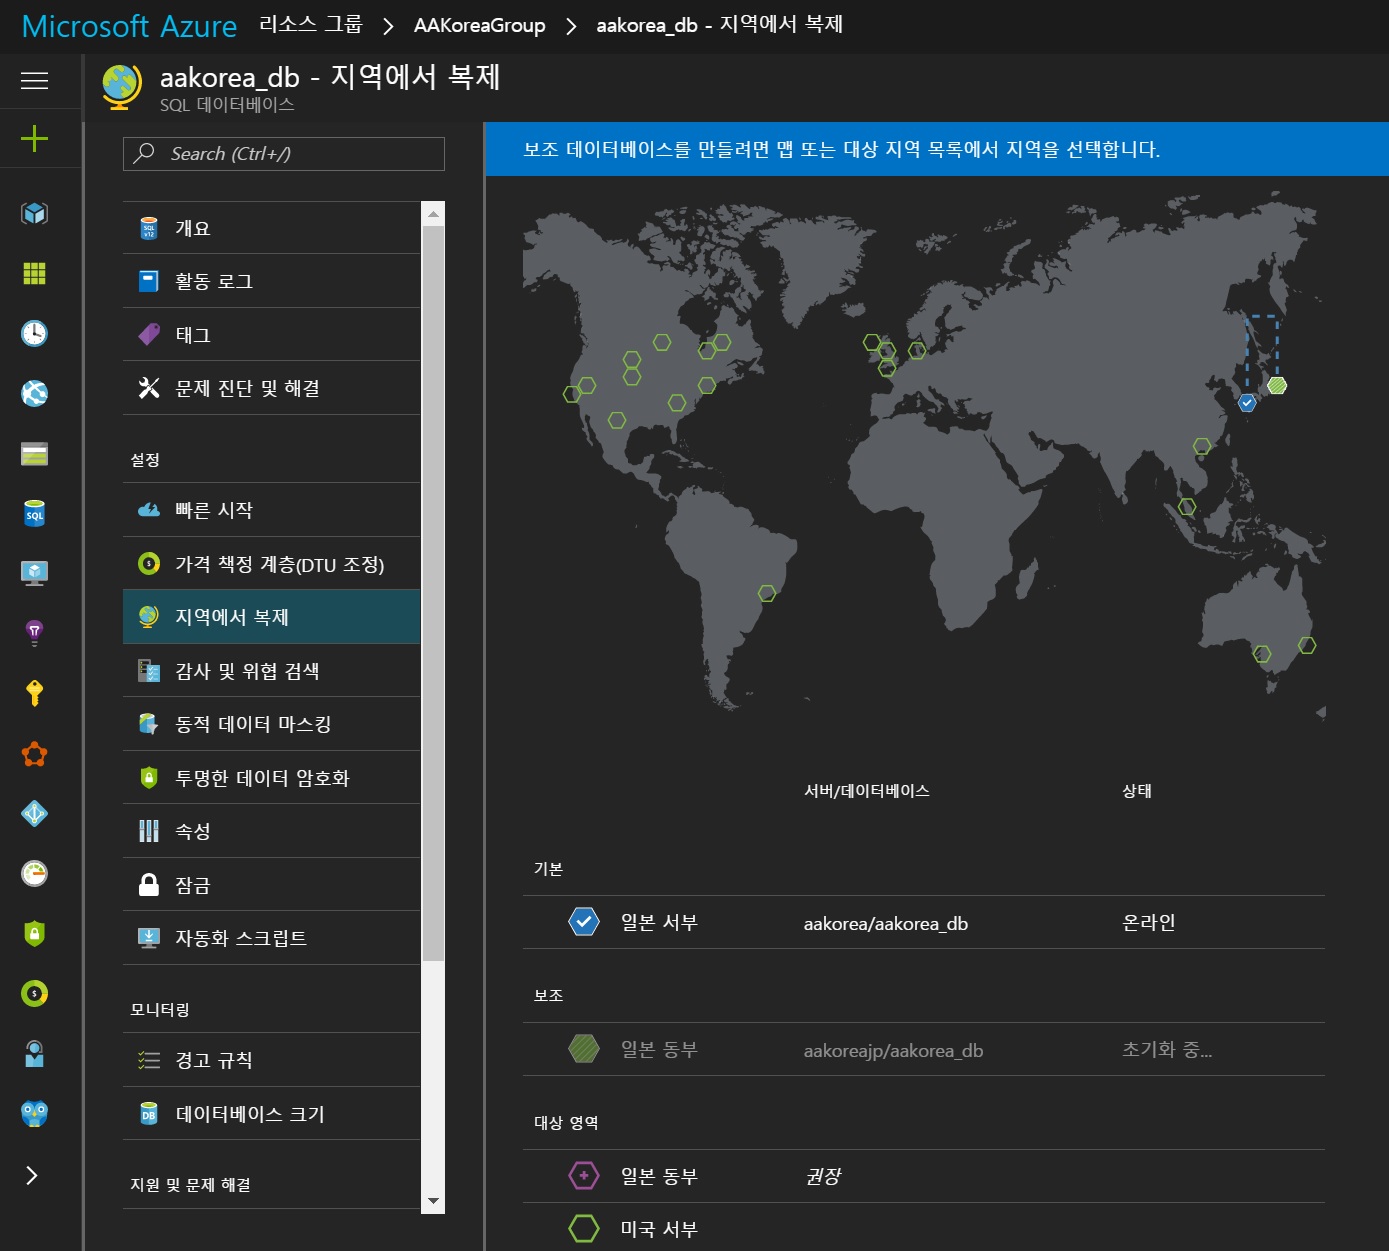Open 문제 진단 및 해결 menu item

click(272, 388)
